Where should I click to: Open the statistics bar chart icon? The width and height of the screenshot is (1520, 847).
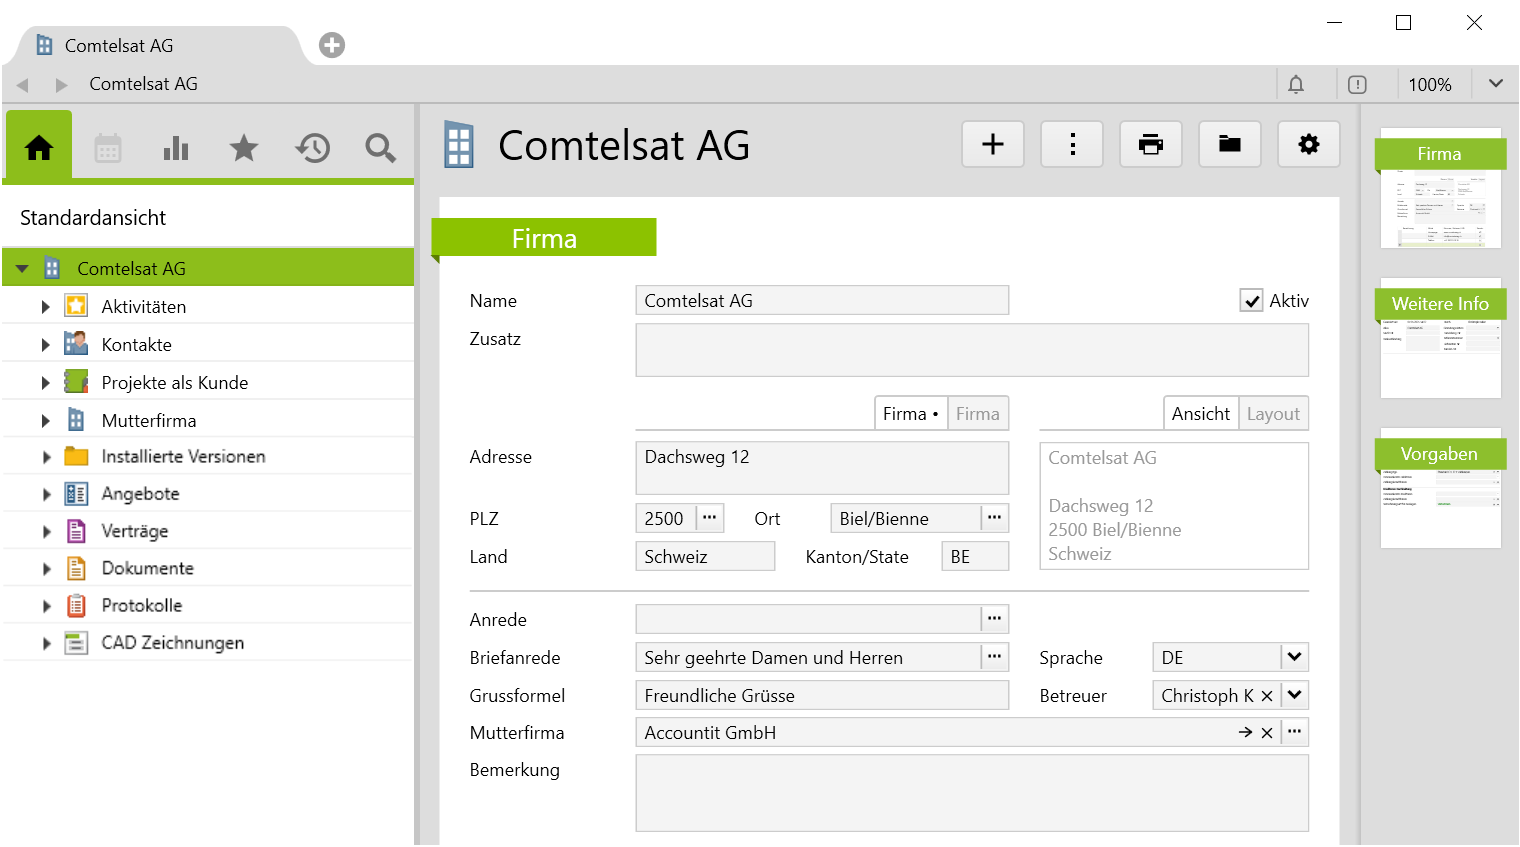tap(176, 148)
